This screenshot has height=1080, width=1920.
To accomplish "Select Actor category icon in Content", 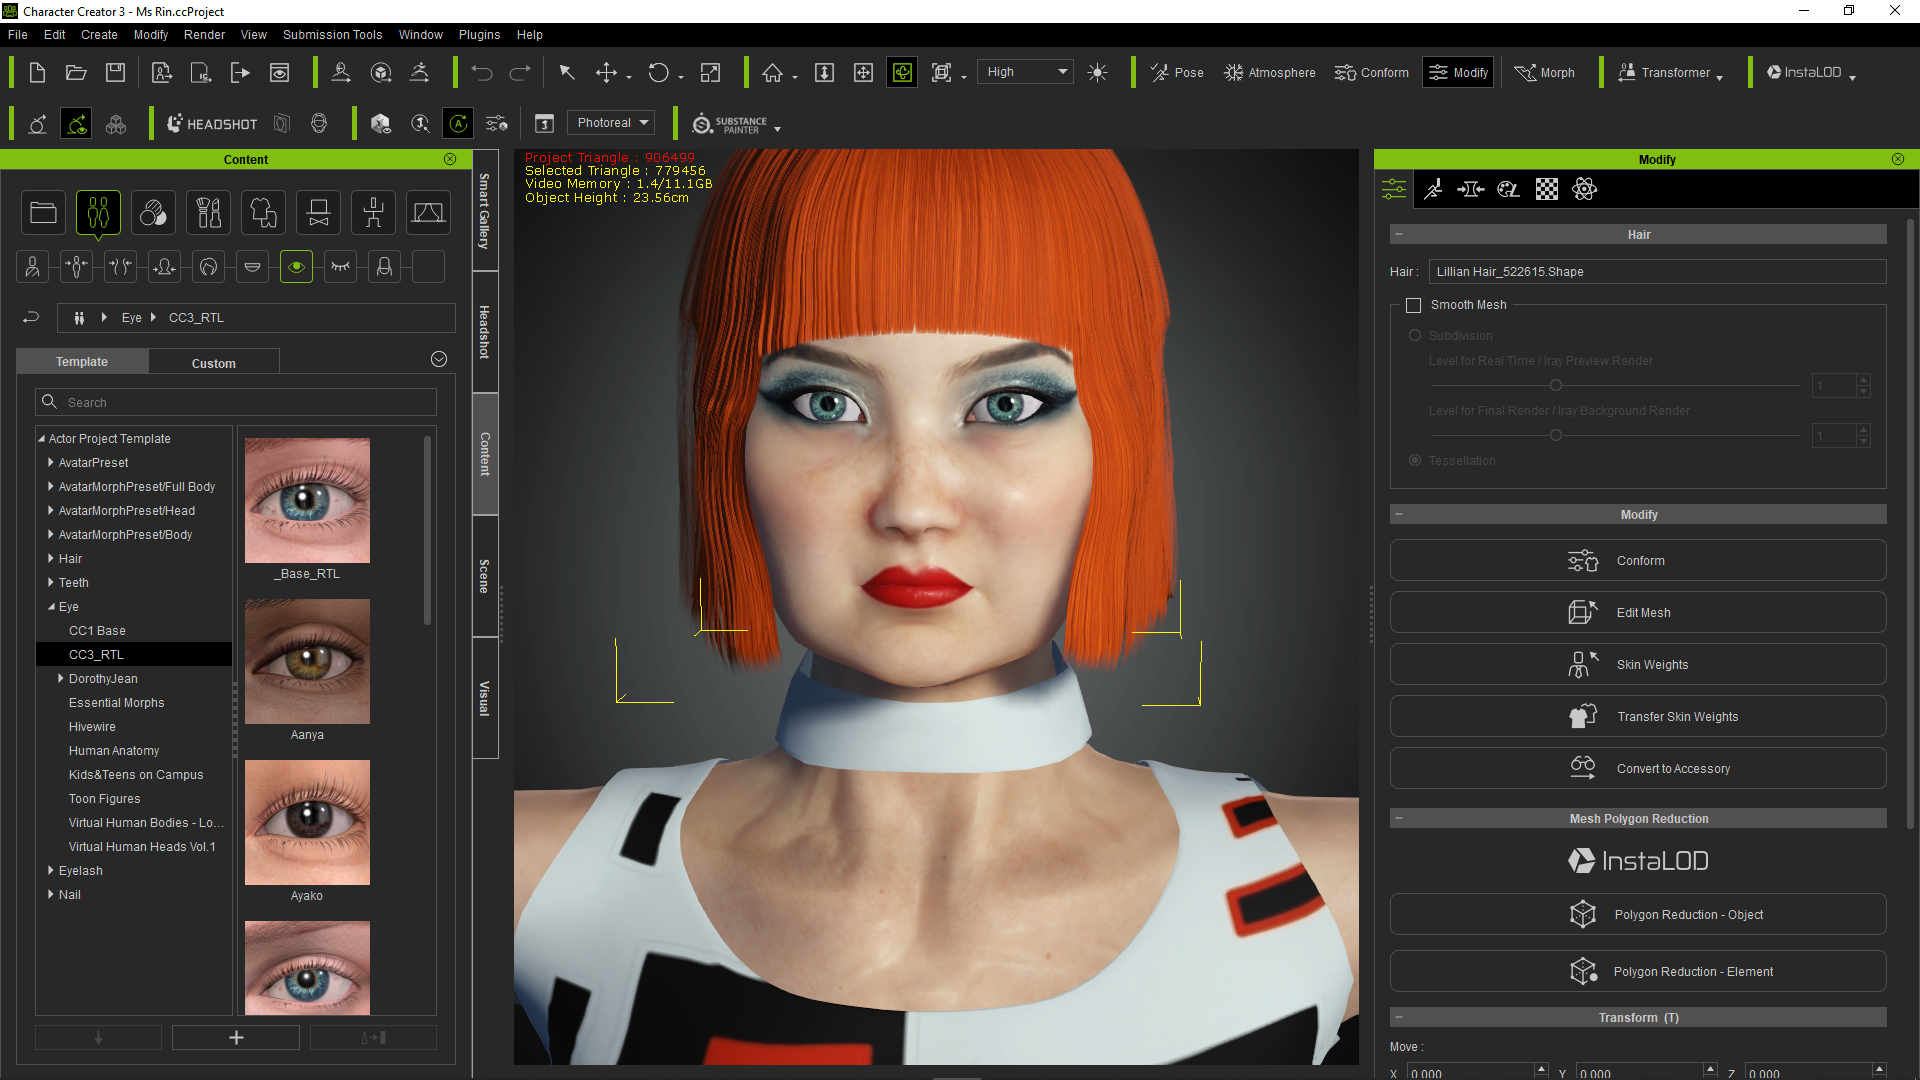I will point(98,212).
